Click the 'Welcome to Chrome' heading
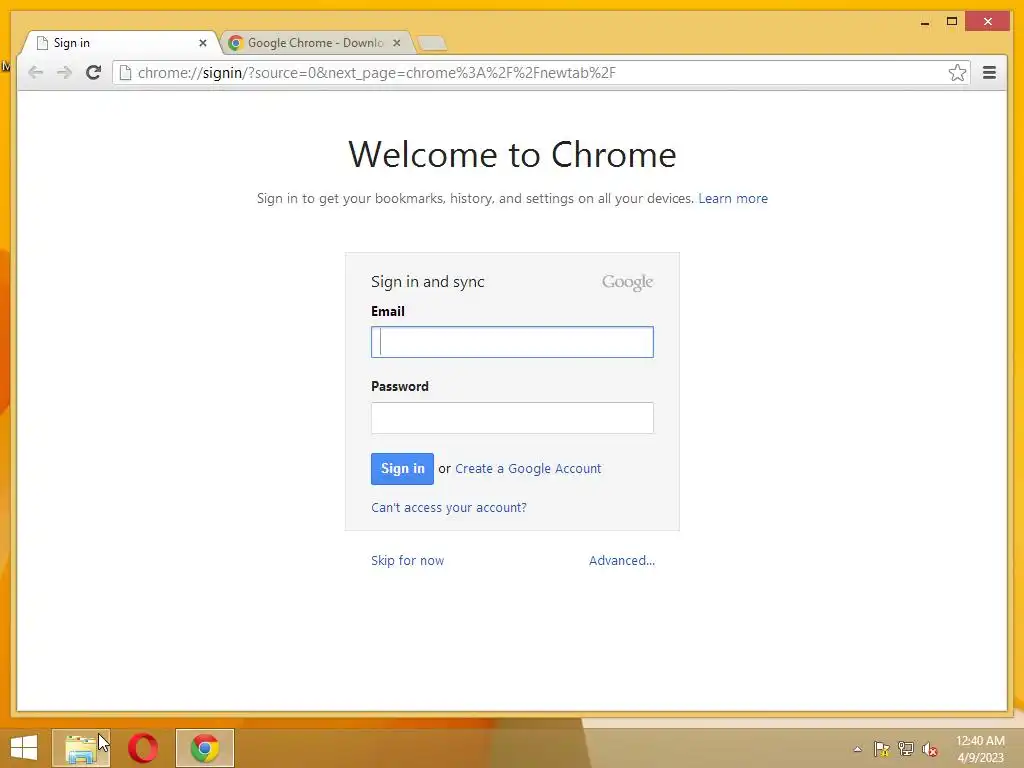 tap(512, 155)
